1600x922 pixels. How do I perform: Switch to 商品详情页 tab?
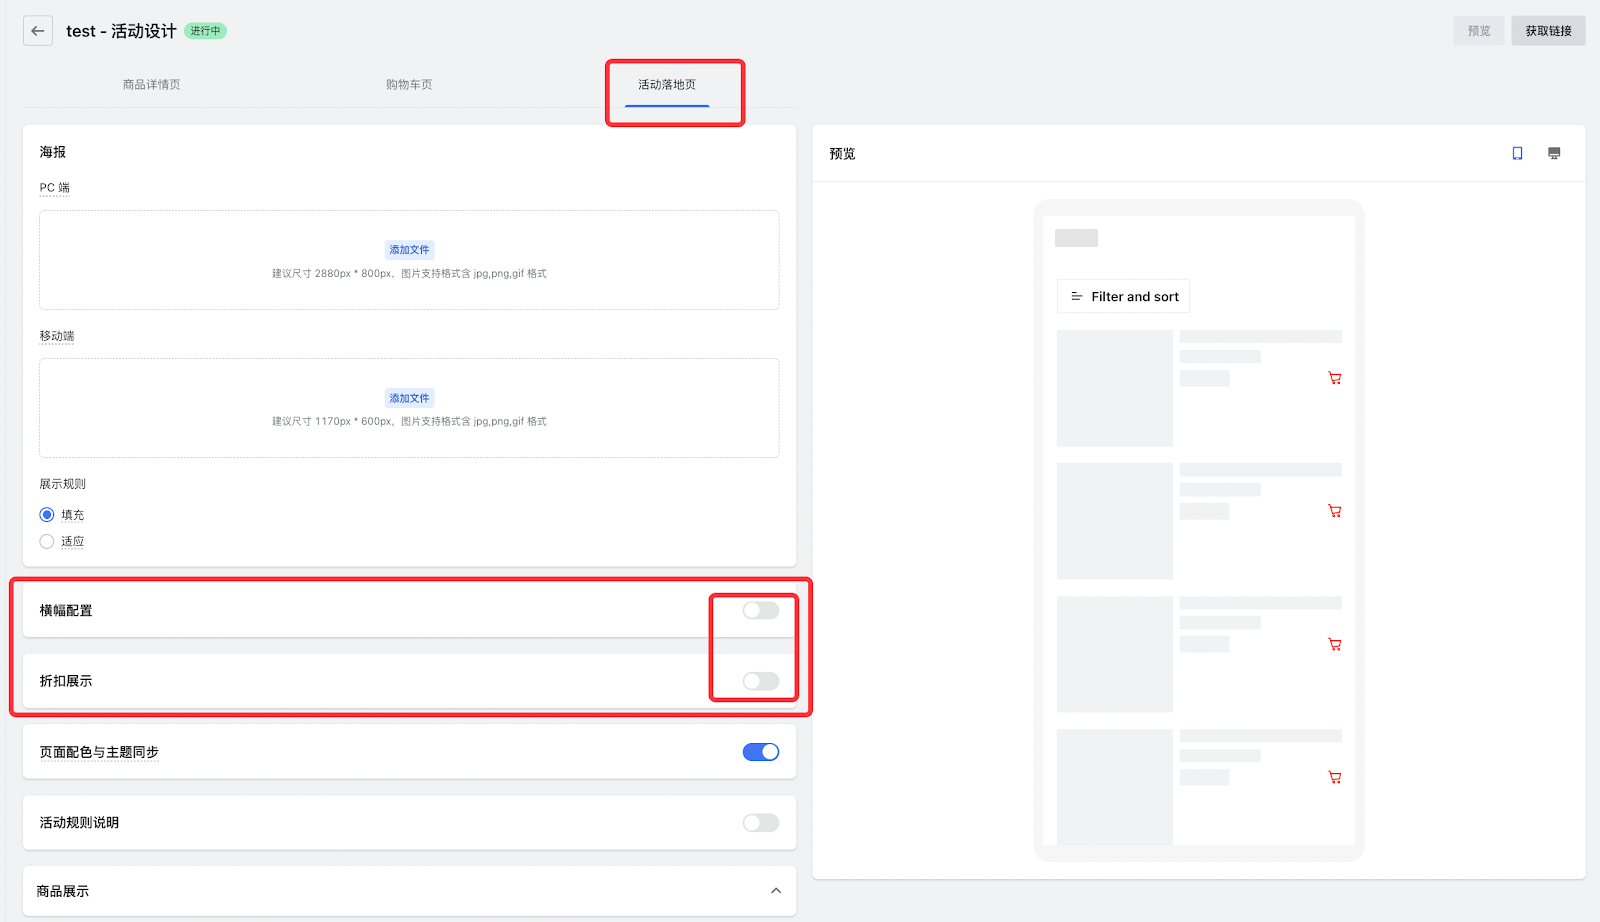[151, 85]
